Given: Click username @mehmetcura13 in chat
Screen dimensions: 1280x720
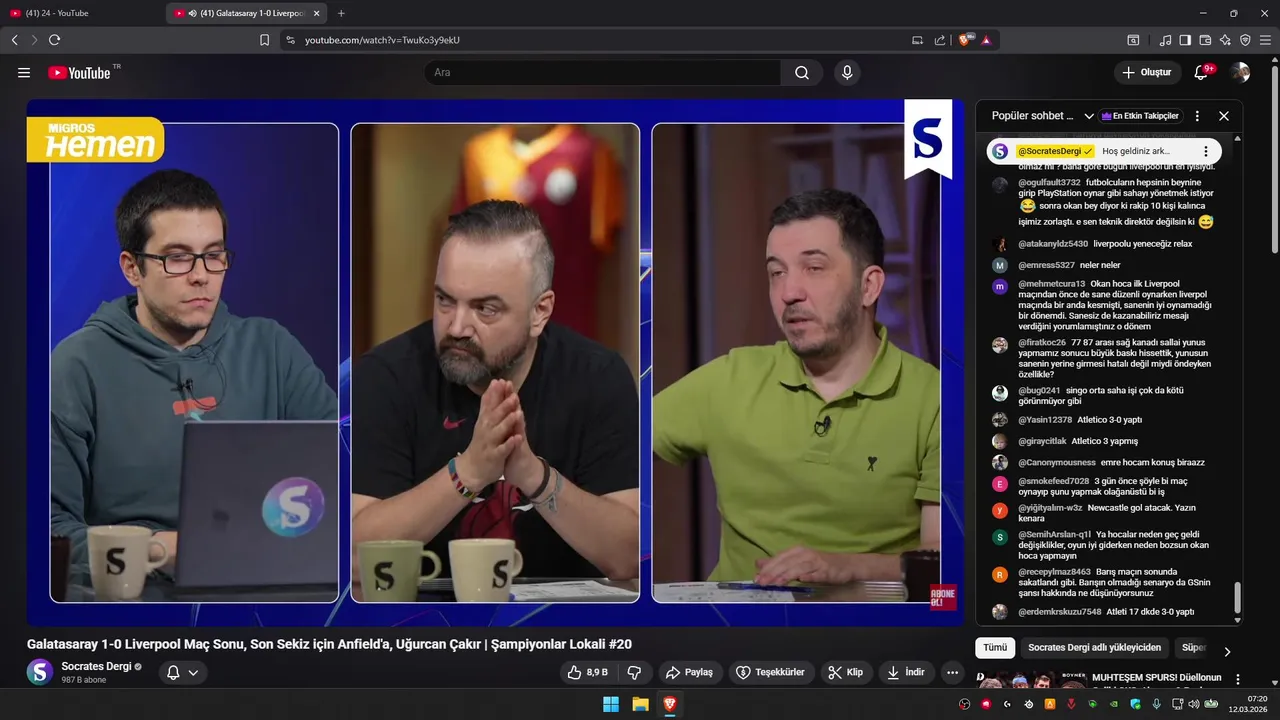Looking at the screenshot, I should click(1051, 284).
